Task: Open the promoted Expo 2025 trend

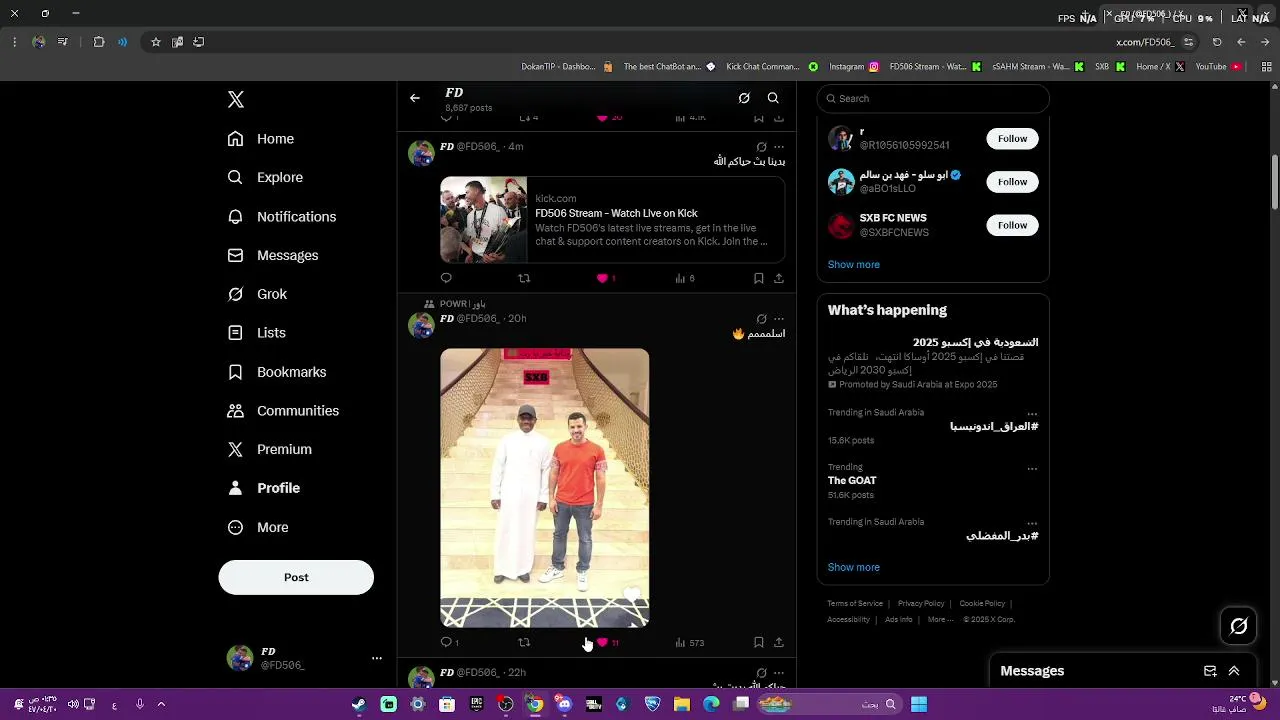Action: (933, 363)
